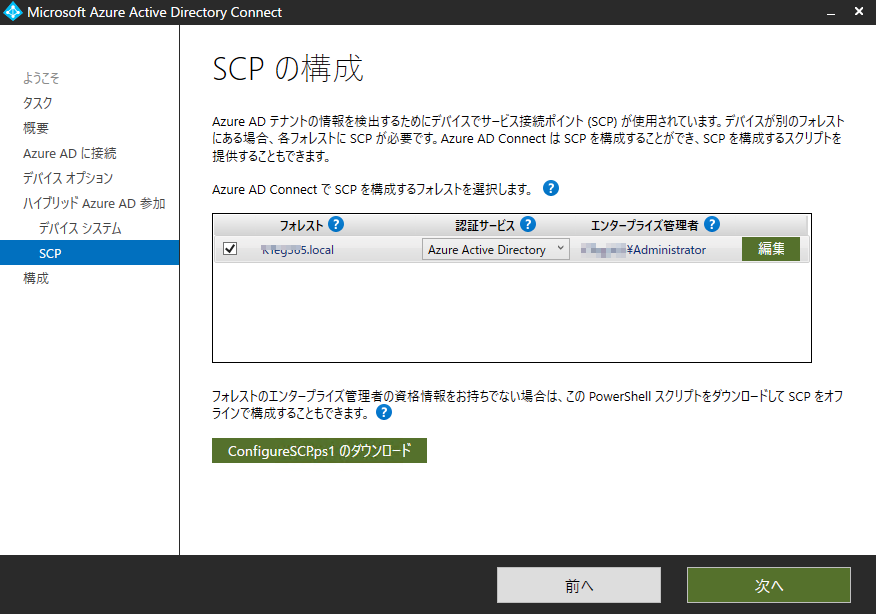The height and width of the screenshot is (614, 876).
Task: Minimize the Azure AD Connect window
Action: pos(831,12)
